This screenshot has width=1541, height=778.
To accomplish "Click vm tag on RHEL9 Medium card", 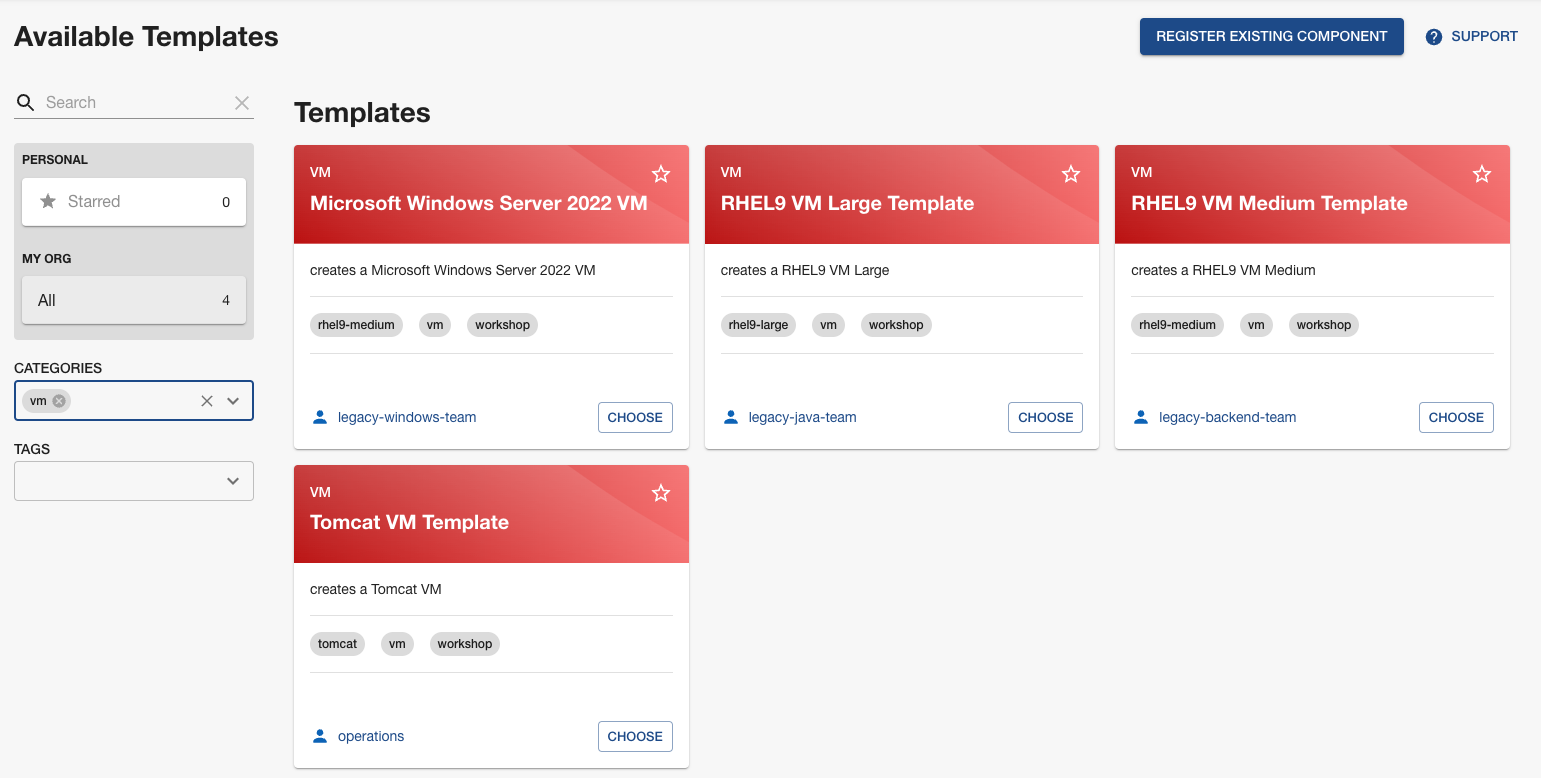I will 1256,325.
